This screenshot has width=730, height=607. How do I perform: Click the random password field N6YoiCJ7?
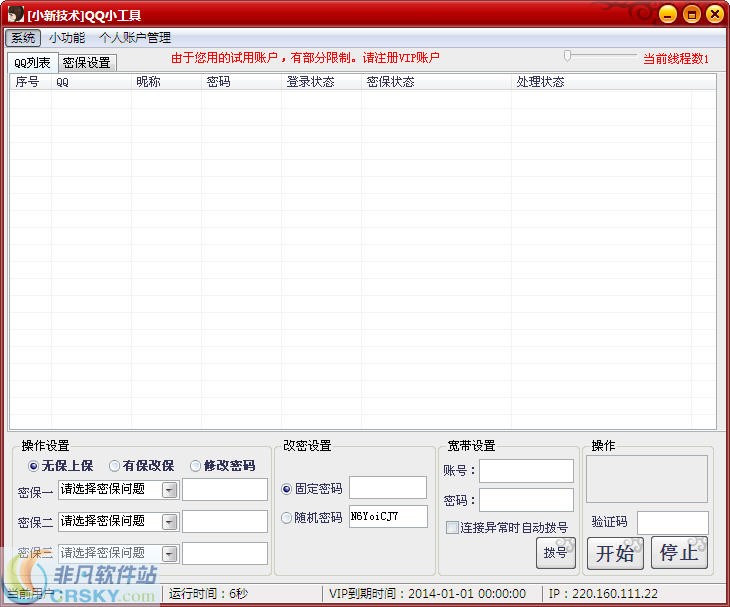click(388, 517)
